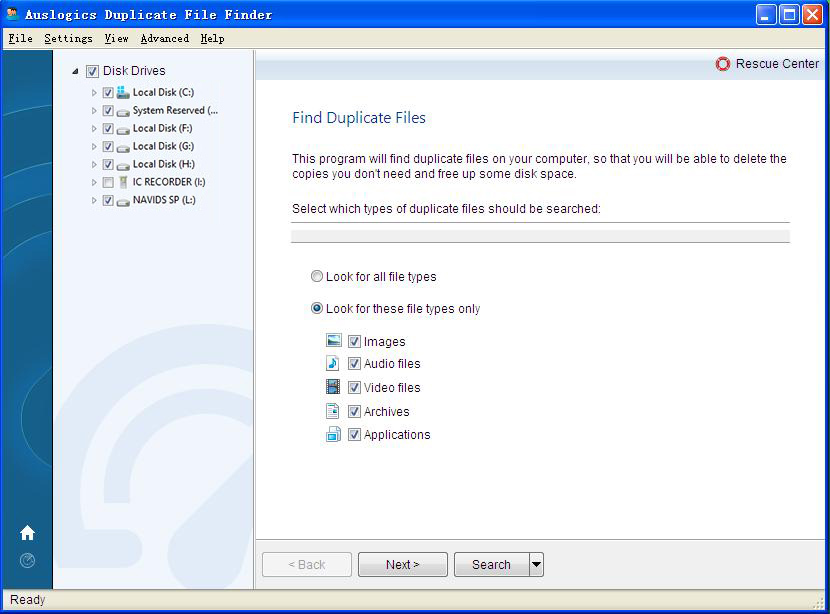This screenshot has width=830, height=614.
Task: Open the View menu
Action: coord(116,38)
